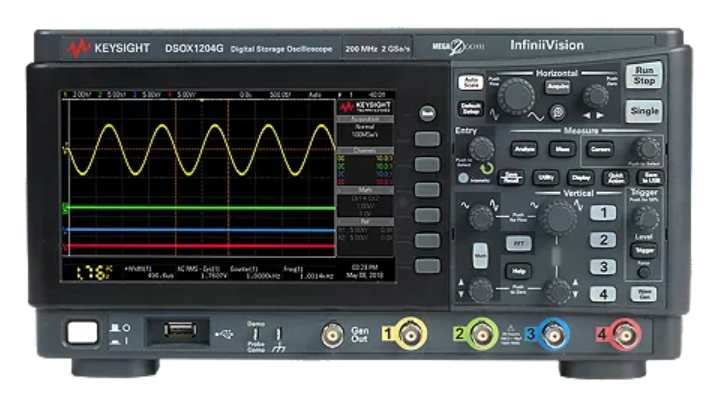The width and height of the screenshot is (720, 408).
Task: Arm a Single acquisition
Action: [644, 111]
